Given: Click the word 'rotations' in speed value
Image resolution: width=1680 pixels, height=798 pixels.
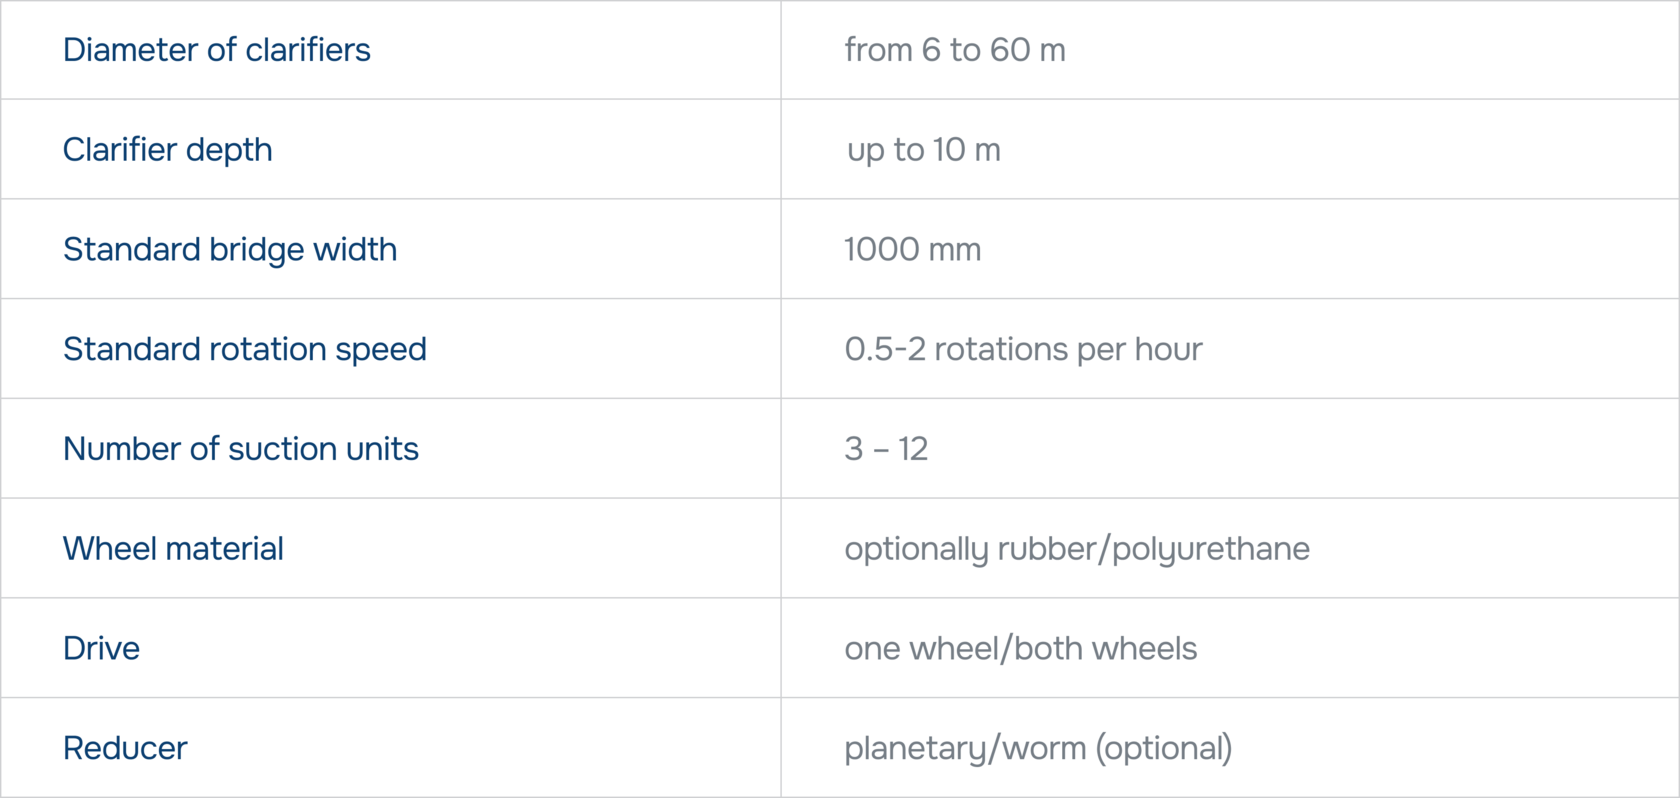Looking at the screenshot, I should (1001, 349).
